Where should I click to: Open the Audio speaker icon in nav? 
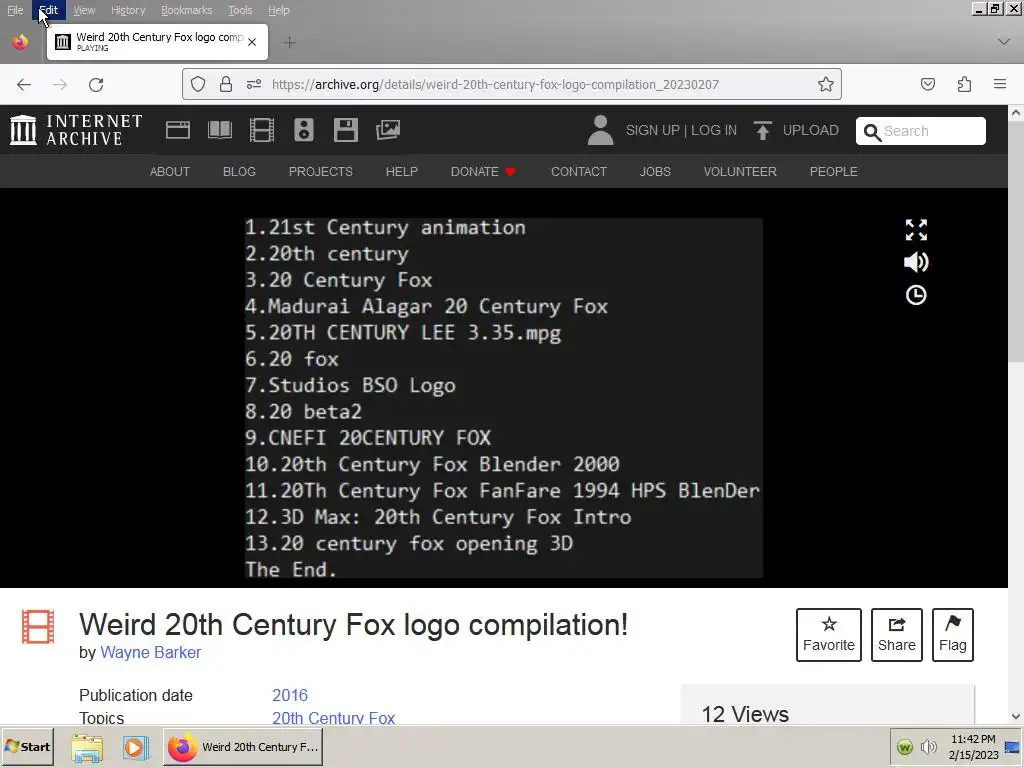[304, 130]
